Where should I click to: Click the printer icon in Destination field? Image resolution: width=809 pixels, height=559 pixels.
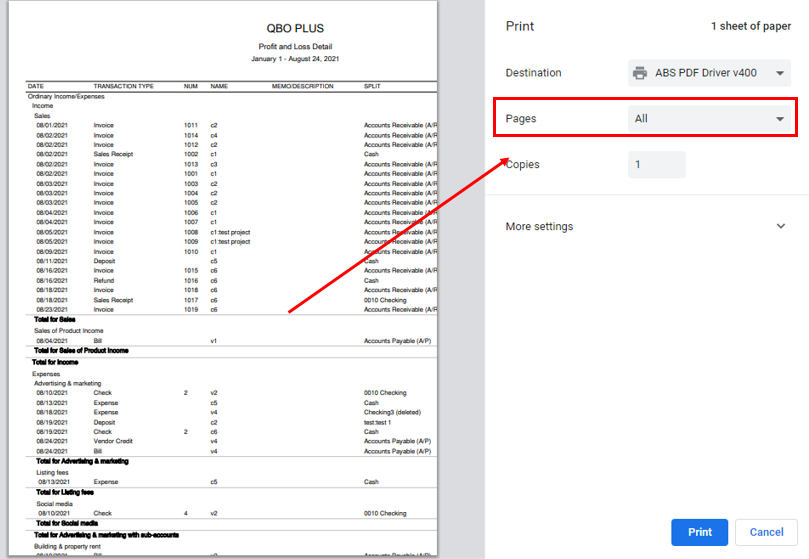pos(640,73)
